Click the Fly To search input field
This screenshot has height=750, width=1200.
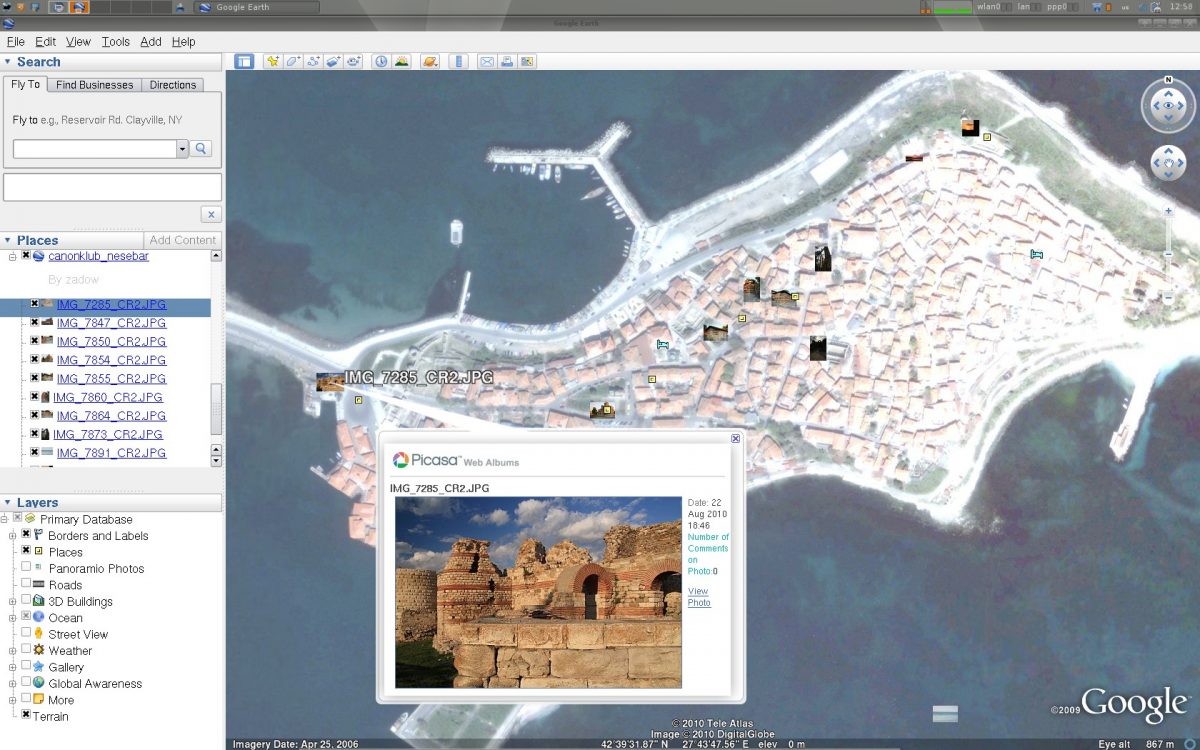(x=95, y=149)
